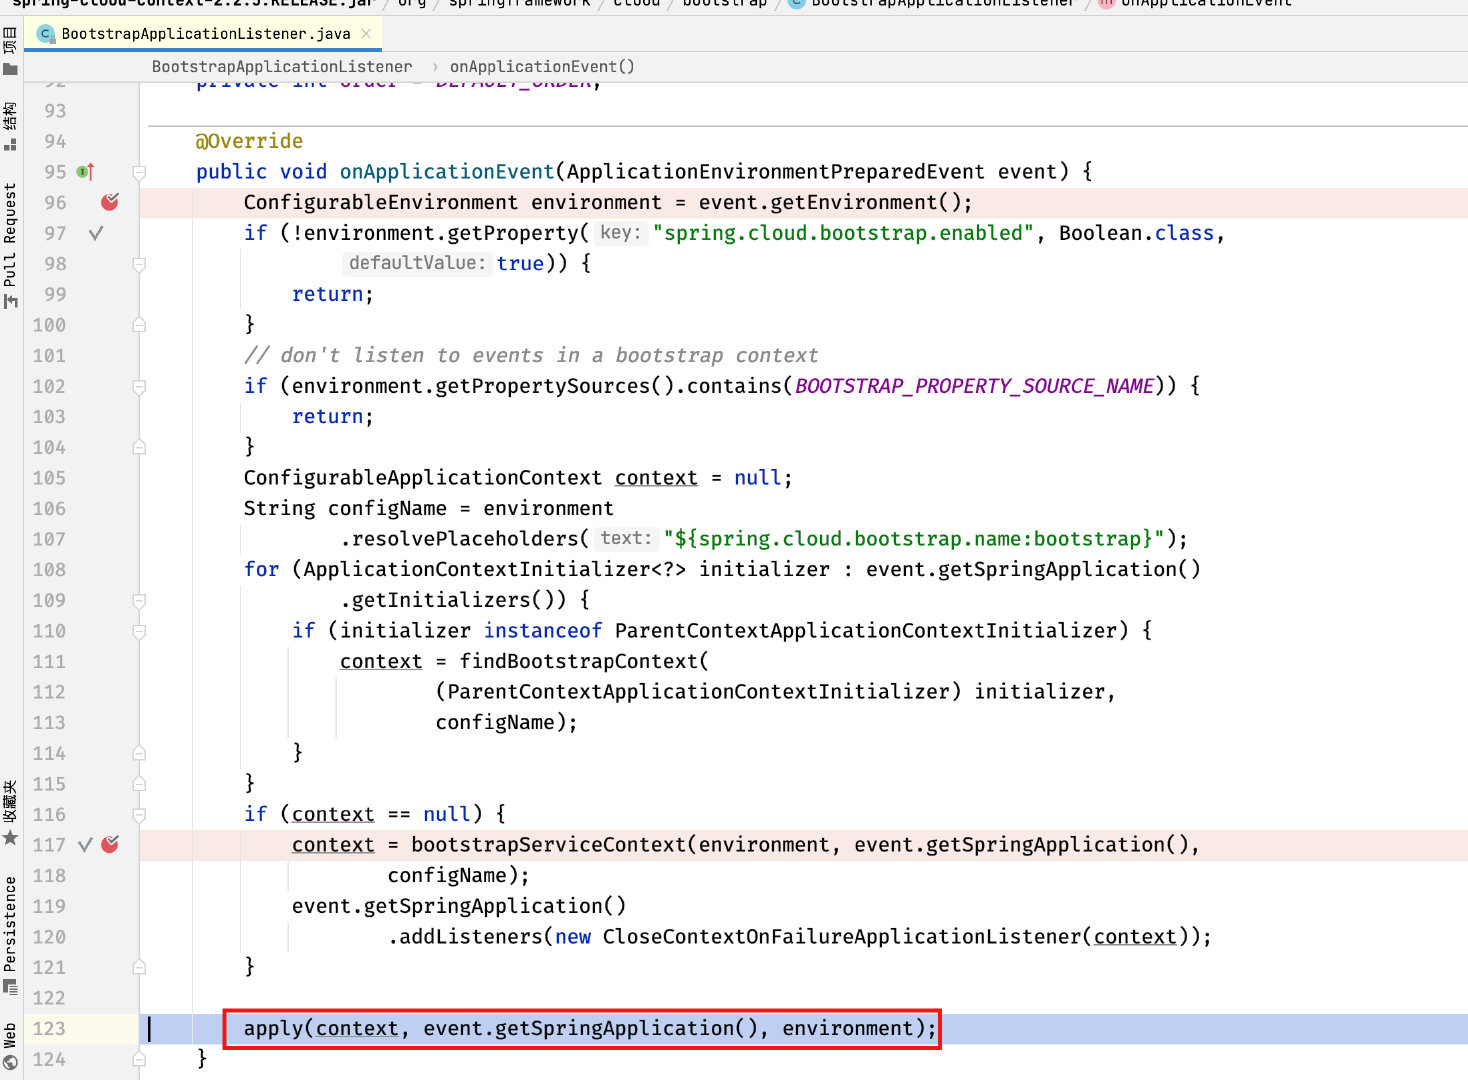Open the Pull Request tool window

tap(10, 246)
